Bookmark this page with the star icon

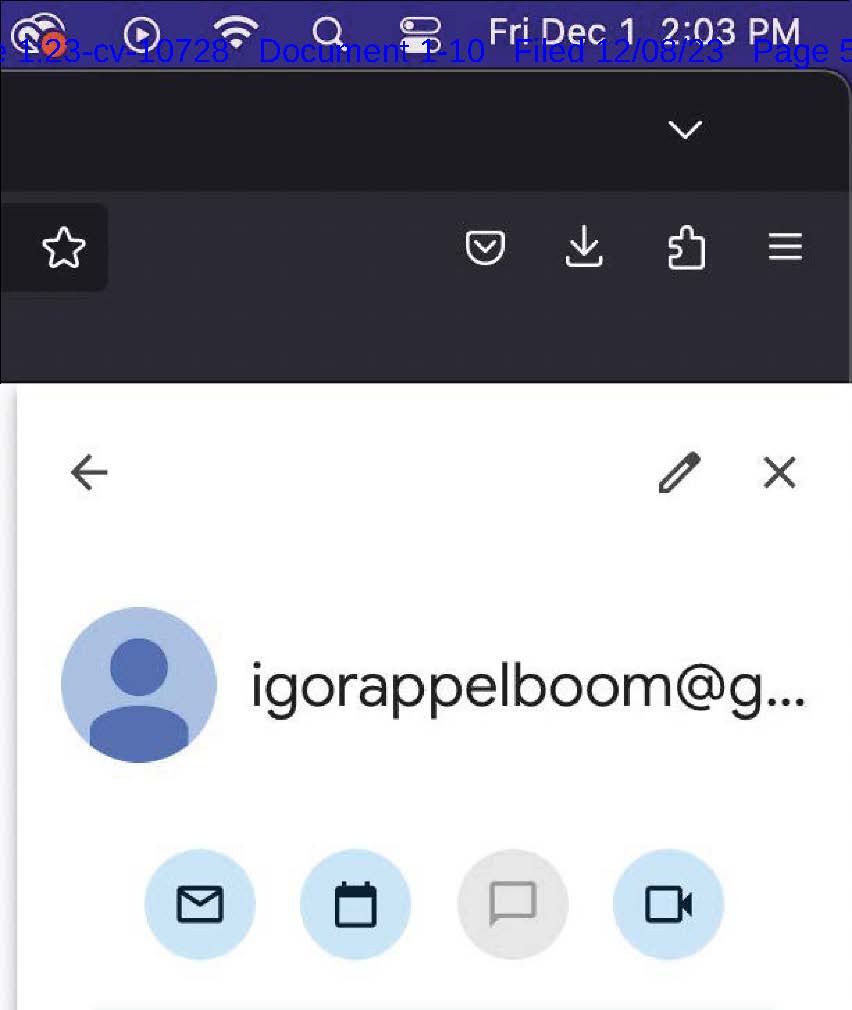tap(63, 247)
